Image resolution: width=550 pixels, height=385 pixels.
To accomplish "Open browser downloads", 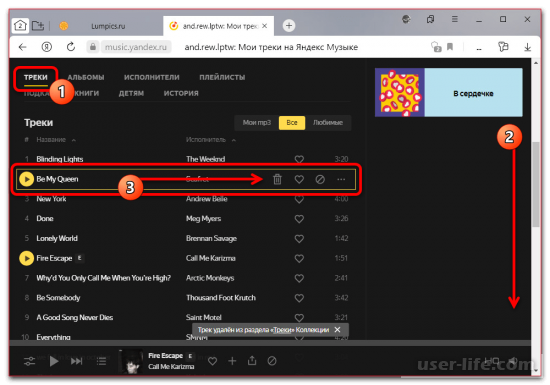I will [527, 47].
